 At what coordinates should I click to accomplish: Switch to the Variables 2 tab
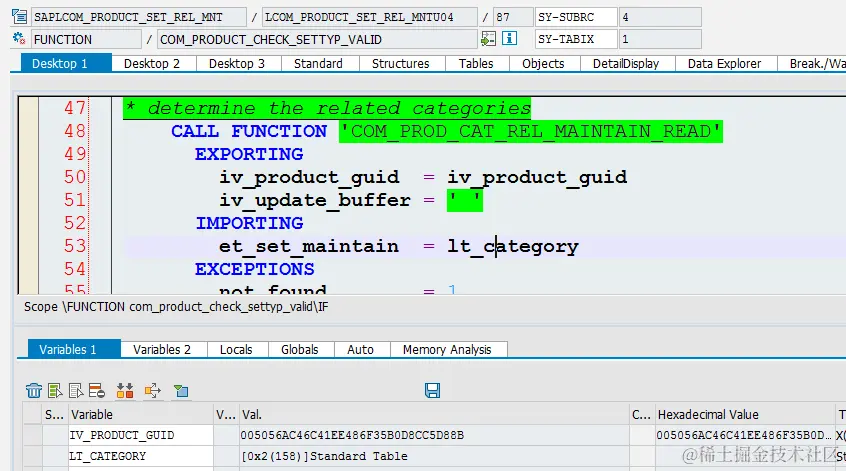[163, 349]
